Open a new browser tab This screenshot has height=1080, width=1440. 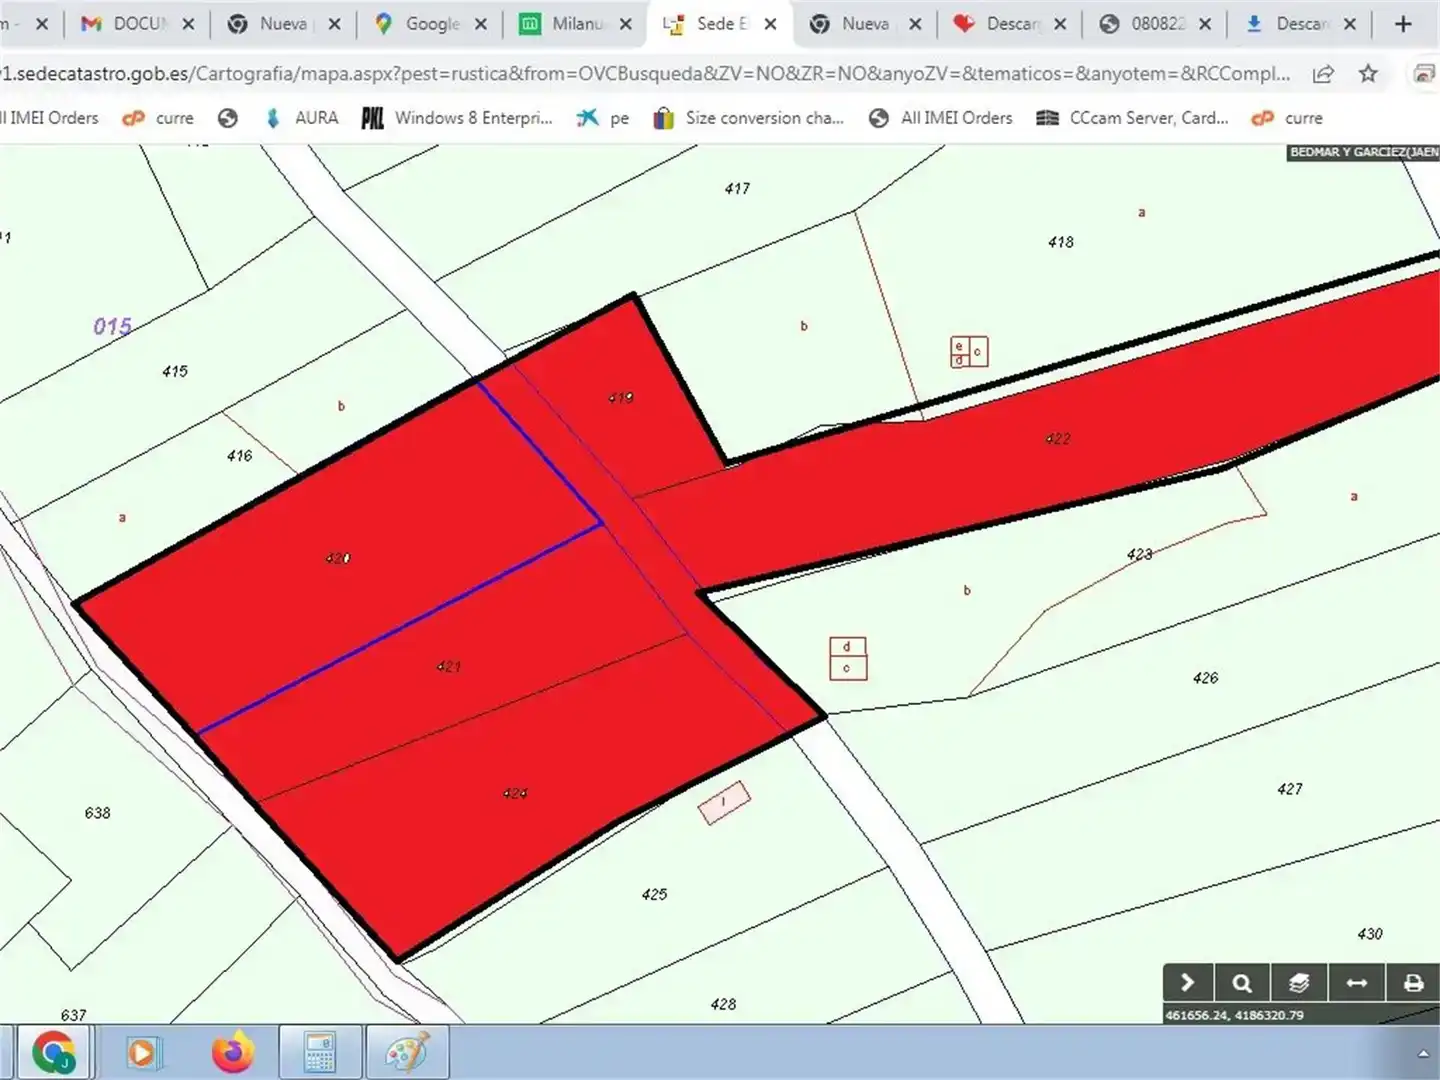click(1402, 23)
